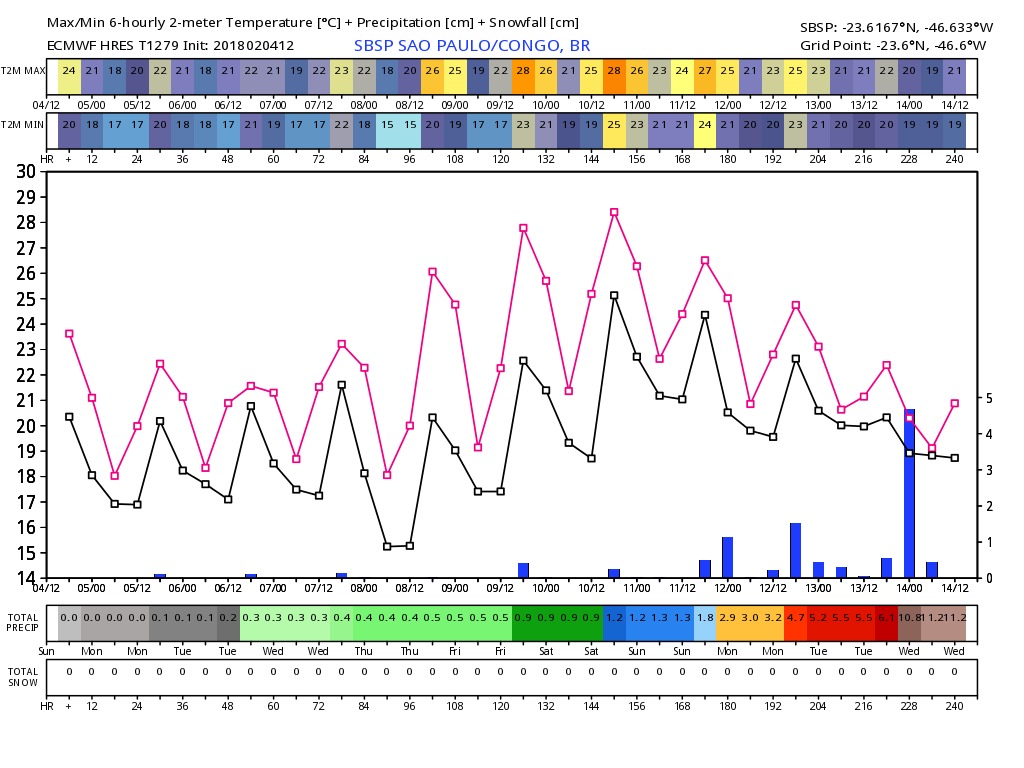This screenshot has width=1024, height=768.
Task: Select the ECMWF HRES T1279 Init text
Action: (170, 46)
